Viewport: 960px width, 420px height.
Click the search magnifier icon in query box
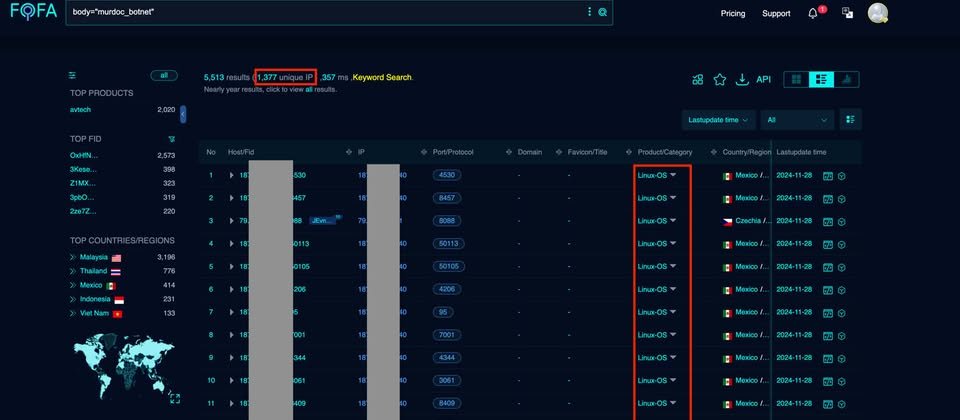click(602, 12)
